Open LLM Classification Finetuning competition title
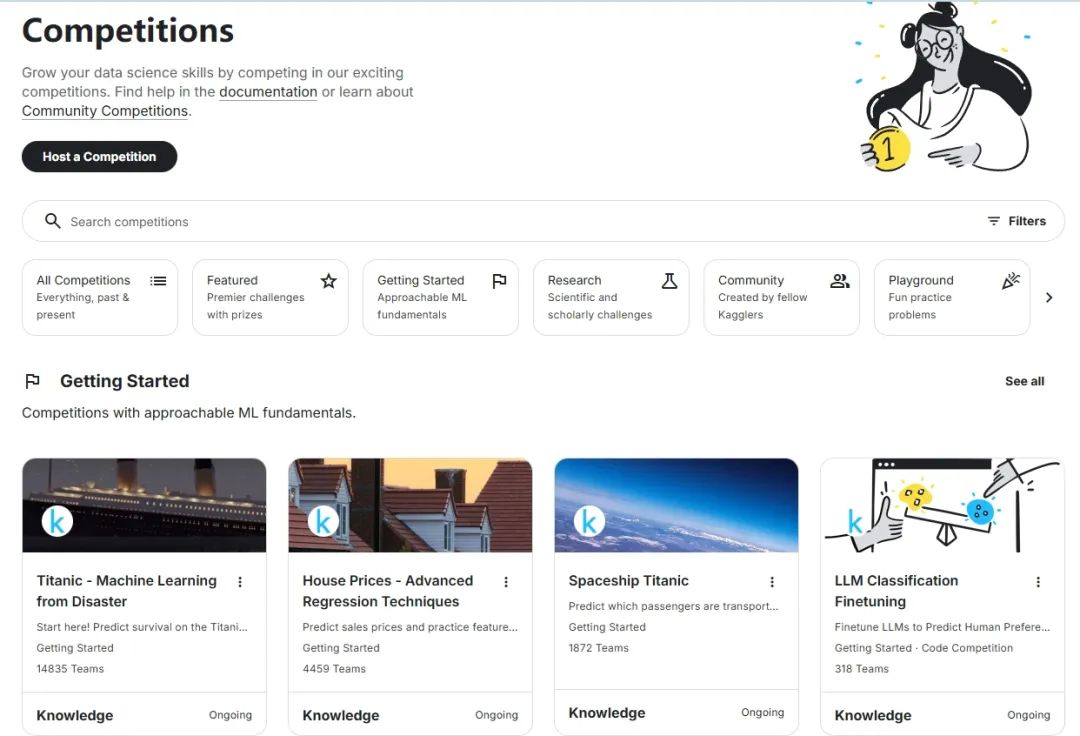The image size is (1080, 736). point(896,591)
